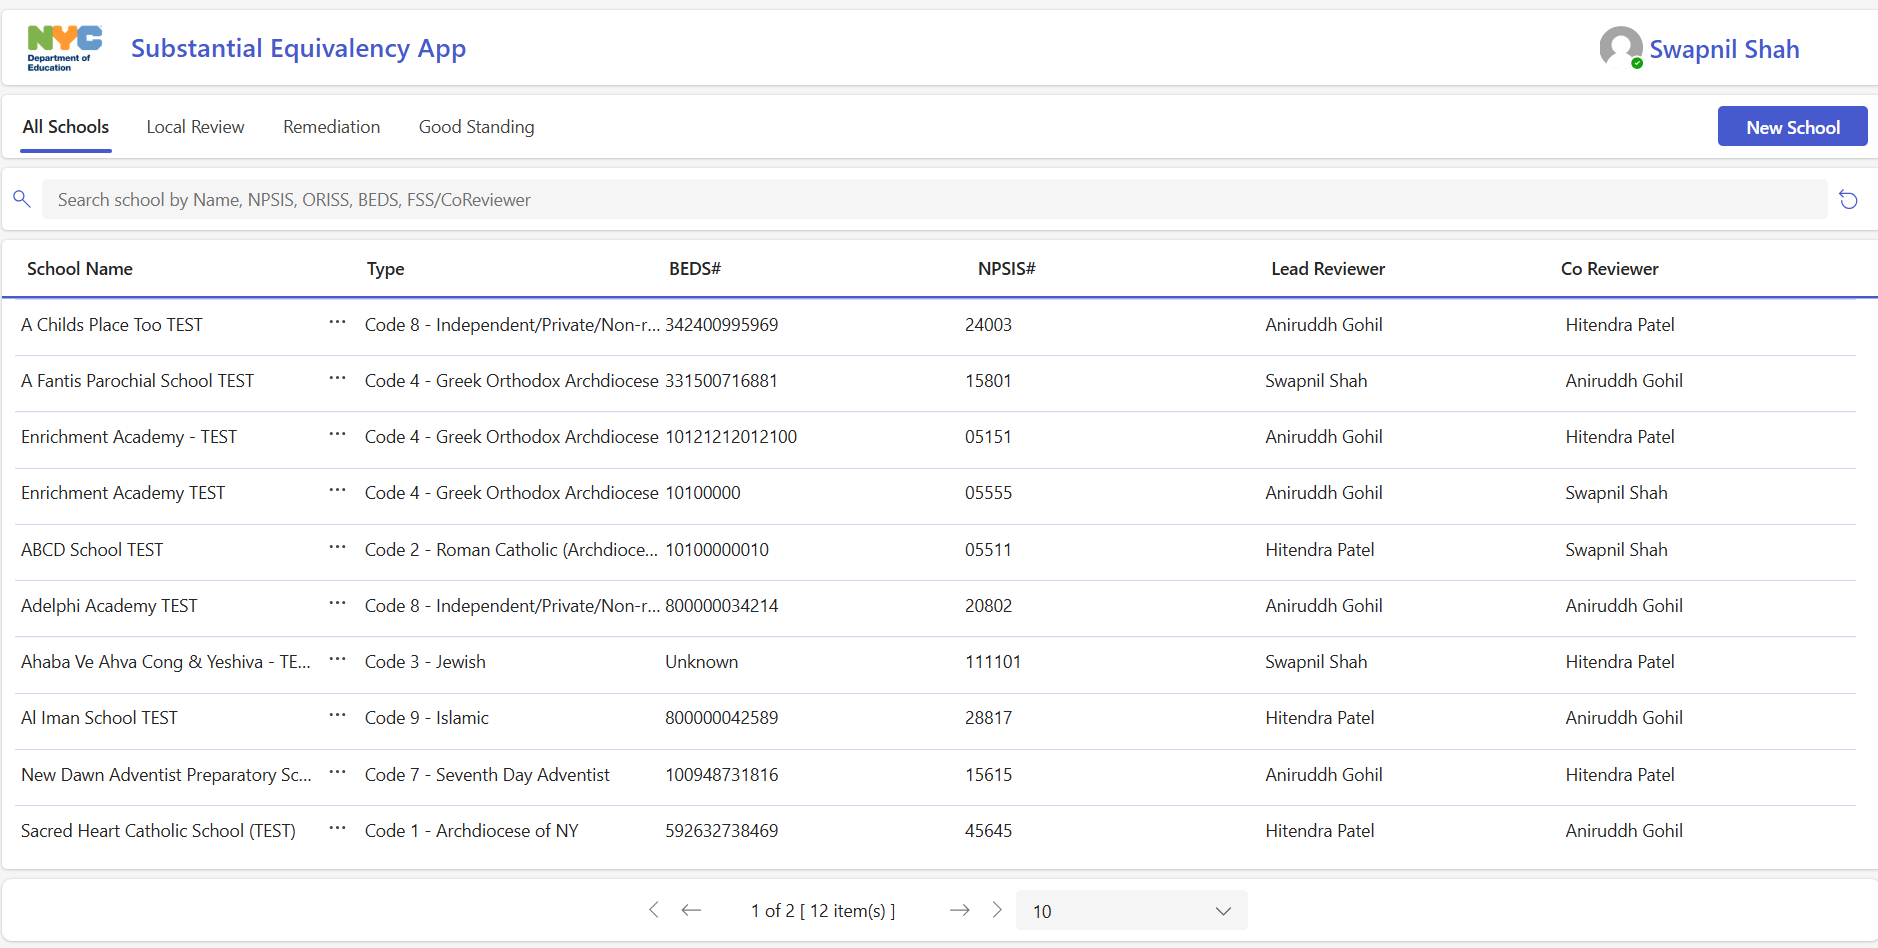Click the NYC Department of Education logo

pyautogui.click(x=64, y=48)
